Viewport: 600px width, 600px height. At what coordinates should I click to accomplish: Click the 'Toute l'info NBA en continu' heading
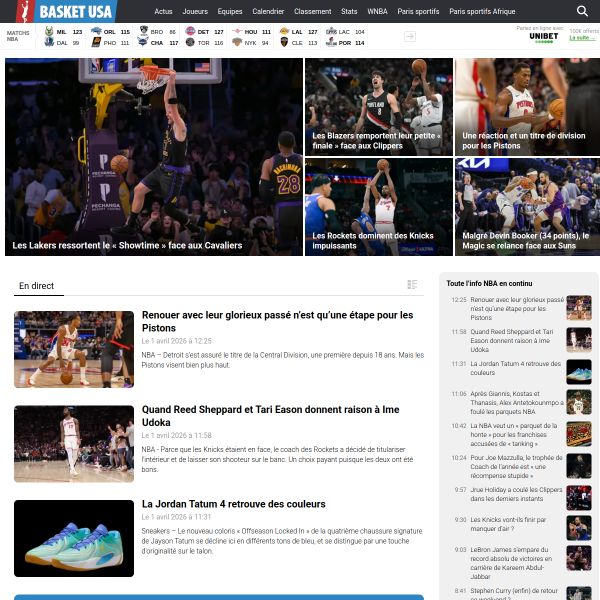click(x=489, y=284)
